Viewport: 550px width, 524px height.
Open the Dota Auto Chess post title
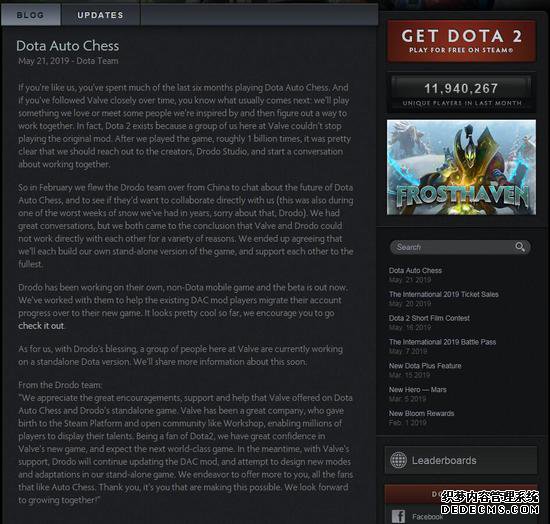tap(68, 46)
